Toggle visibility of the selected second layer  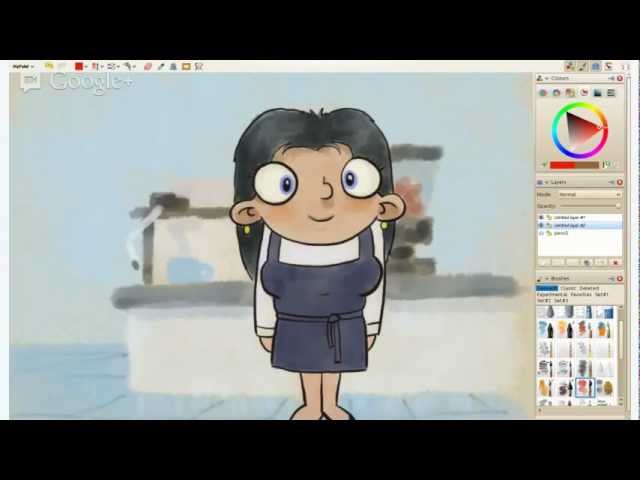tap(541, 225)
